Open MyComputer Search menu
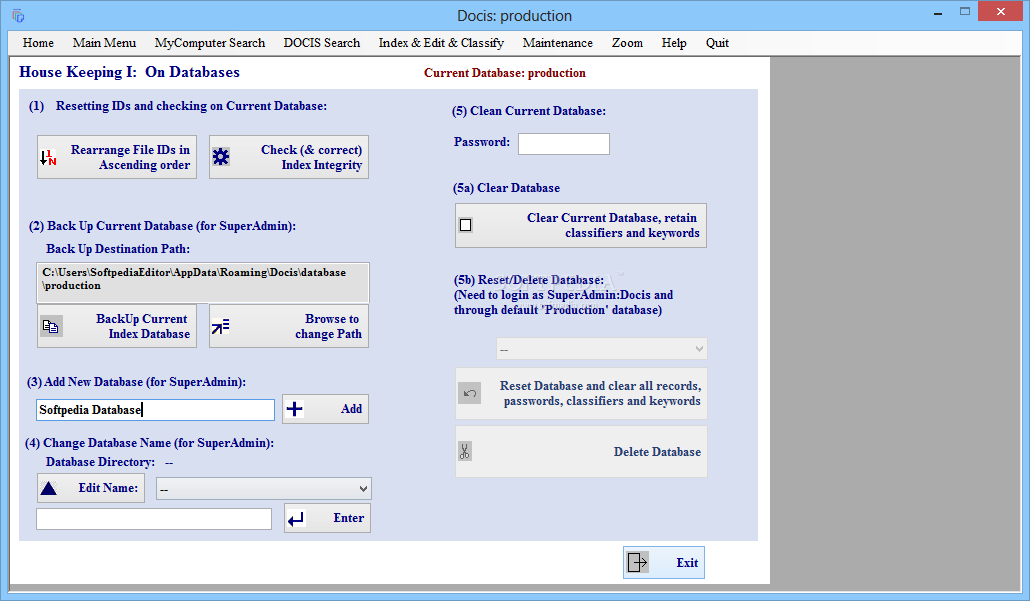 (210, 43)
